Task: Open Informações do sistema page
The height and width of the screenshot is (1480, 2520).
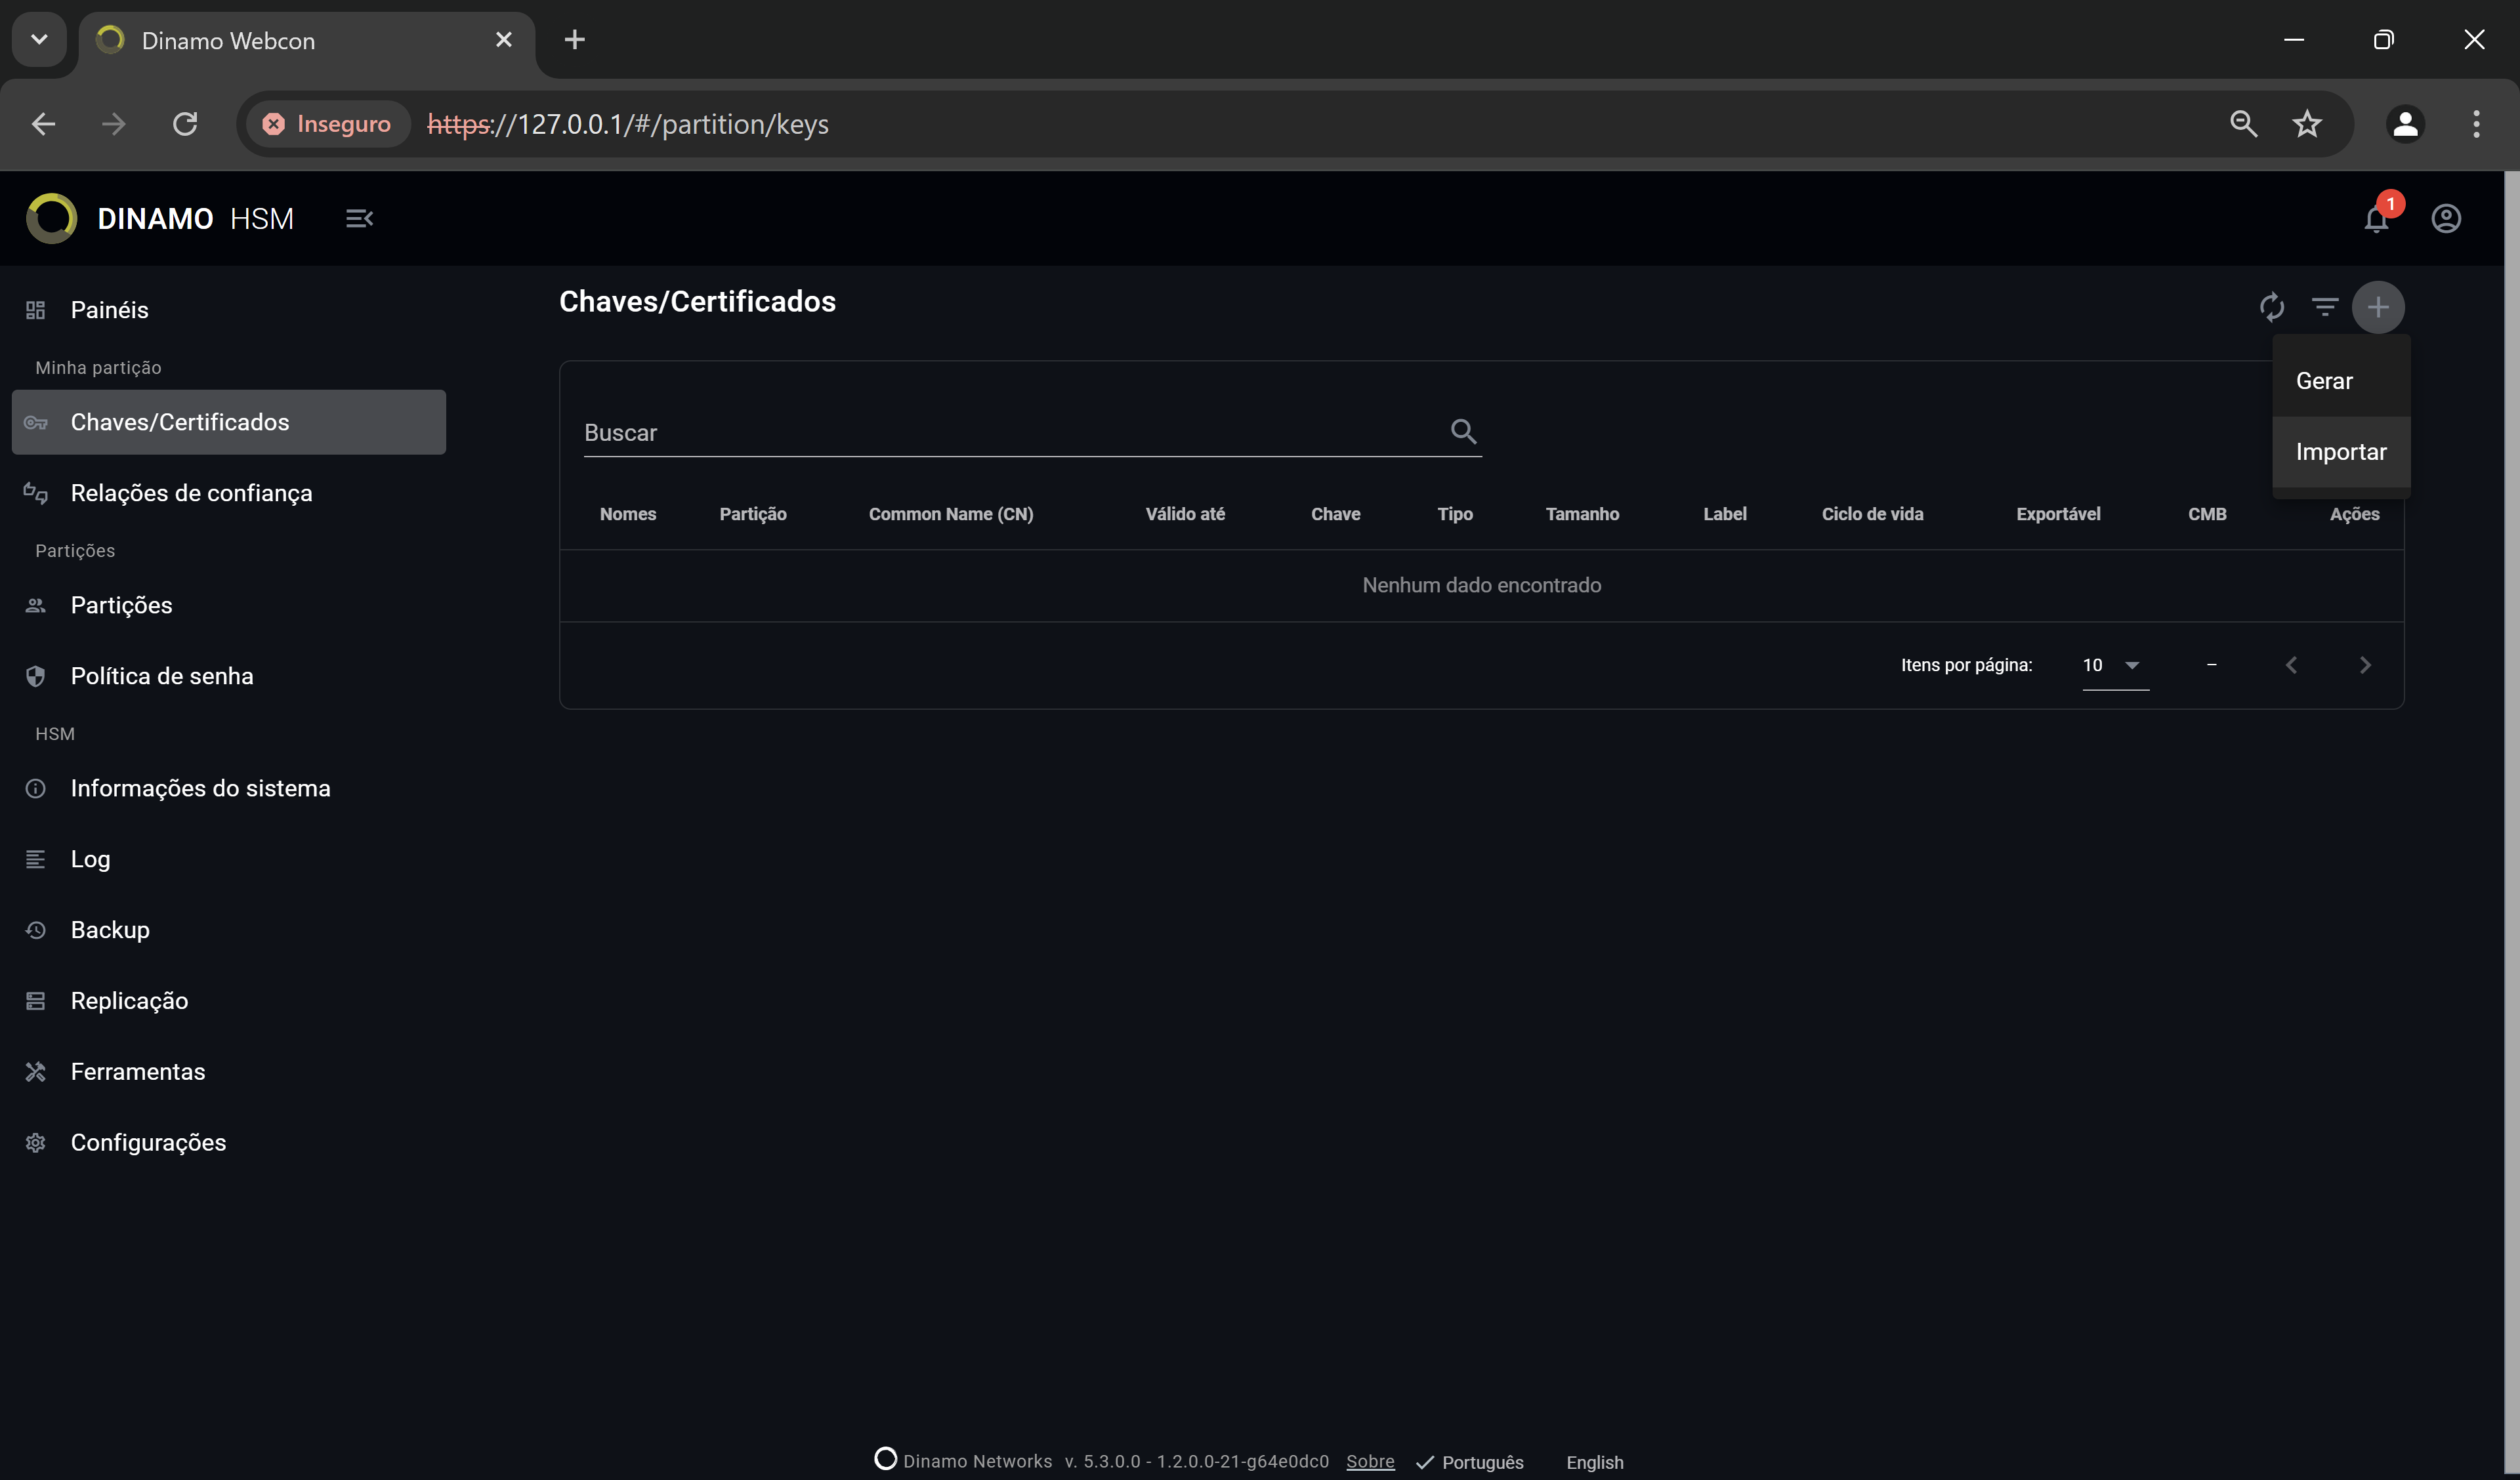Action: tap(229, 788)
